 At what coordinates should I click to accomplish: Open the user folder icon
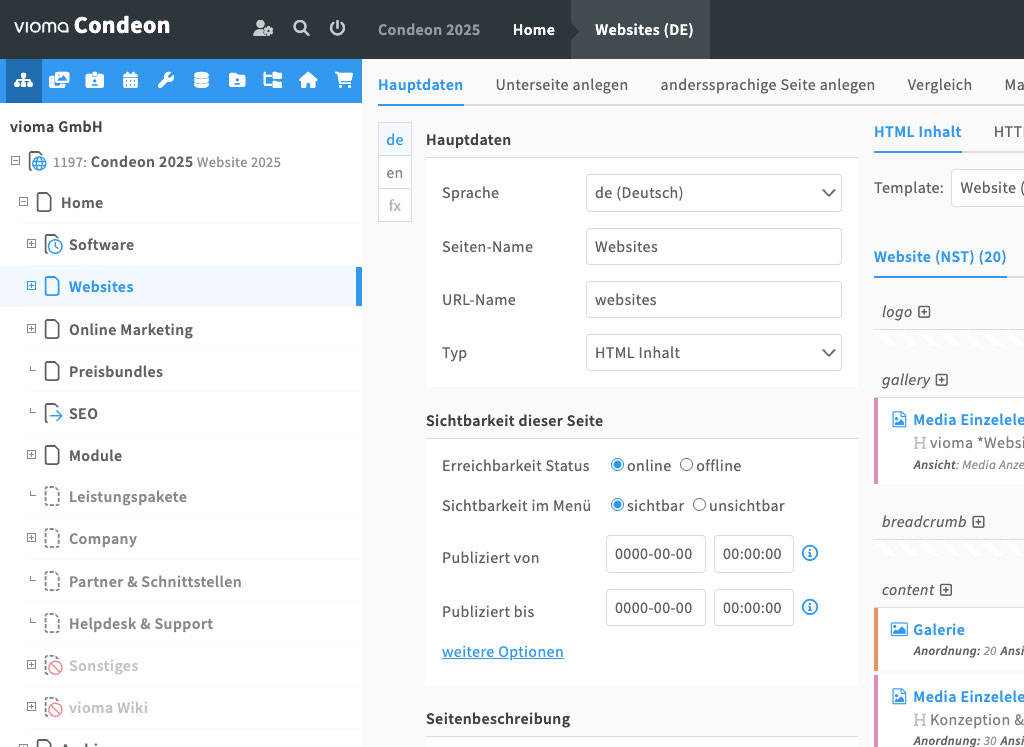click(x=236, y=81)
